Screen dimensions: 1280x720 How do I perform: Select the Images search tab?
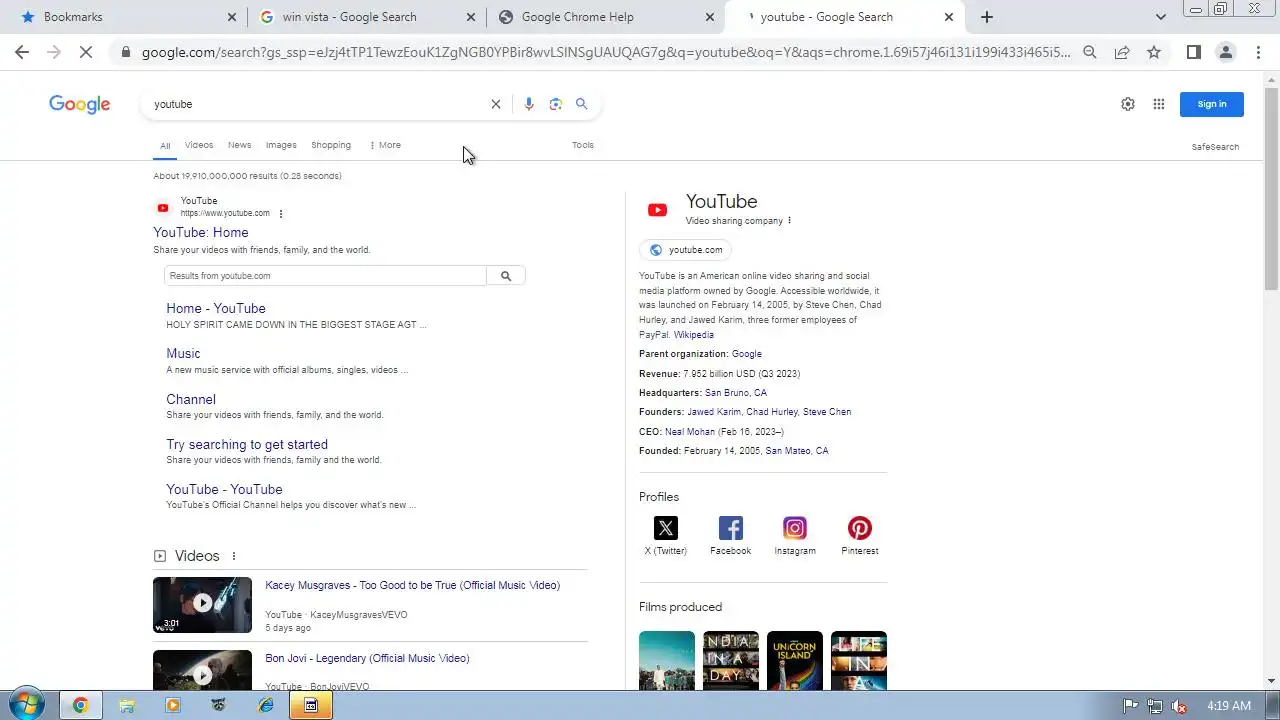tap(281, 145)
